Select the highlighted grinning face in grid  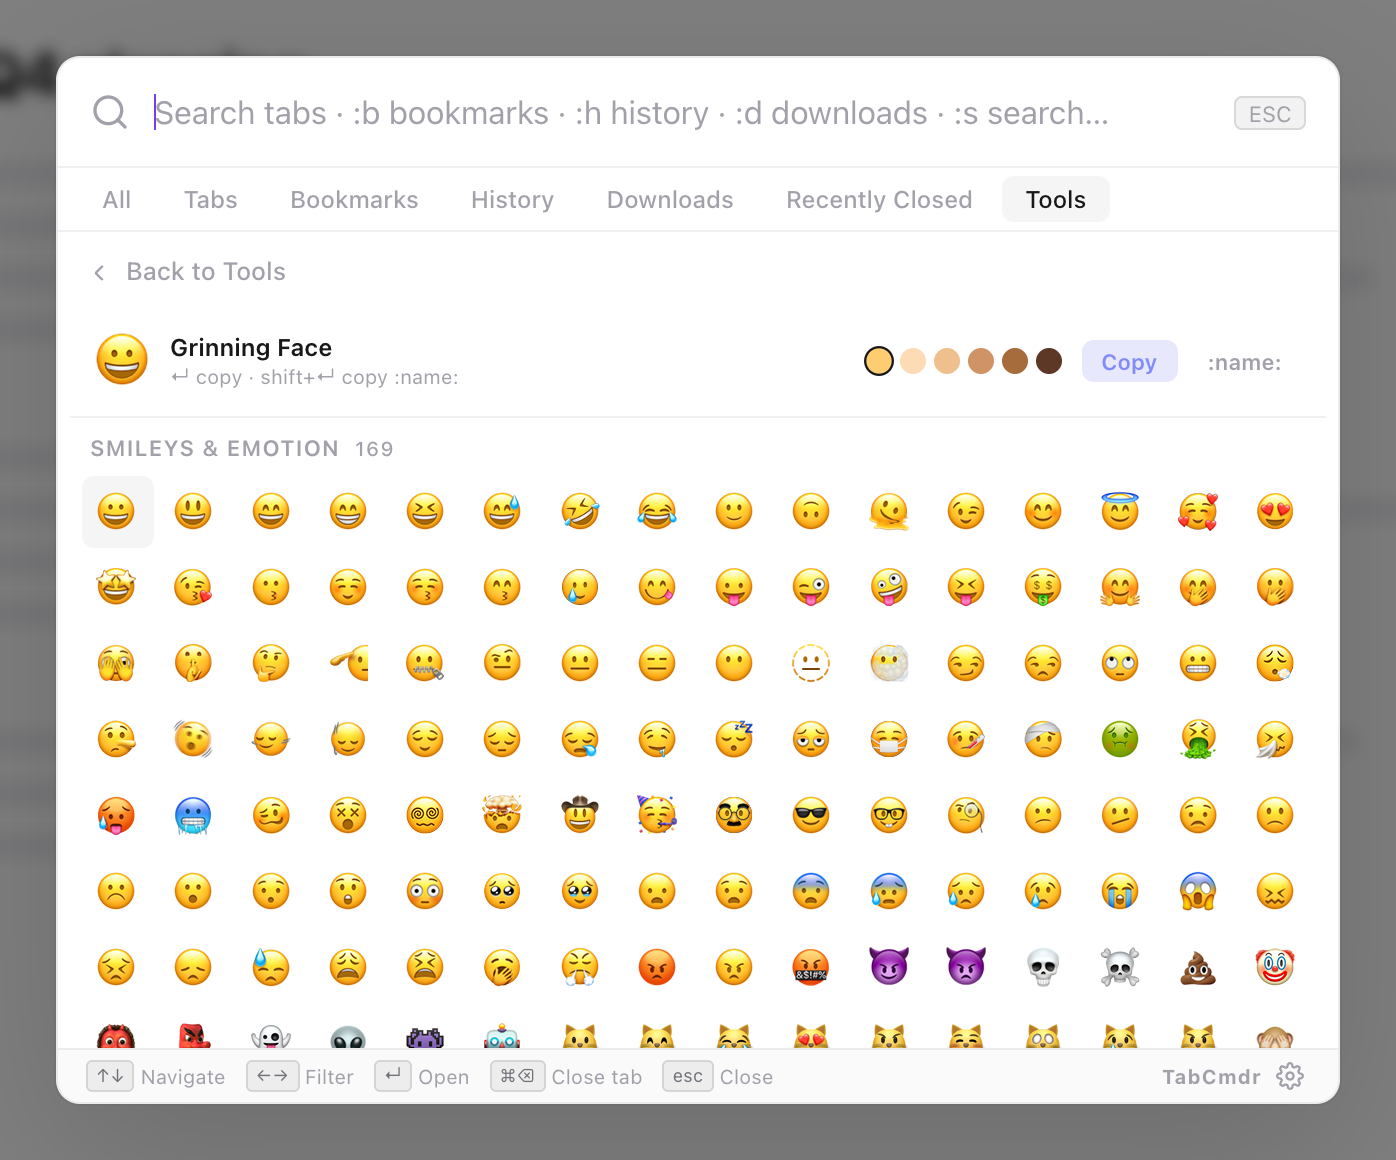[x=117, y=512]
